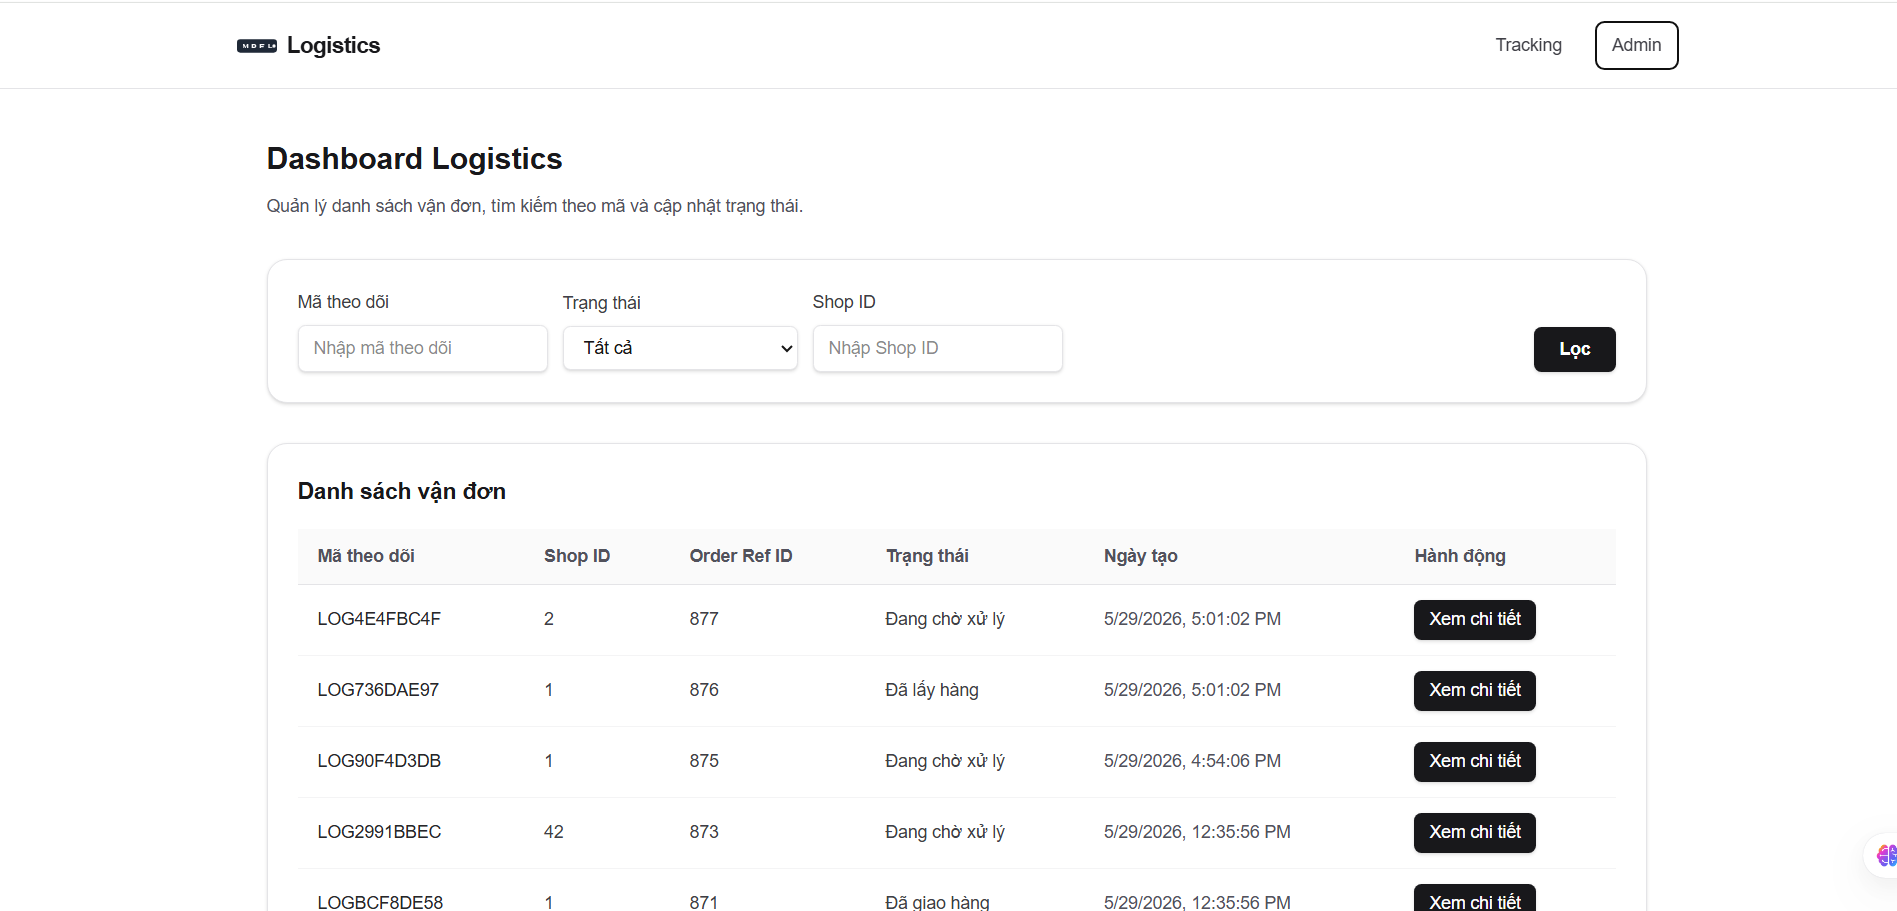The height and width of the screenshot is (911, 1897).
Task: View details for LOG2991BBEC
Action: point(1474,832)
